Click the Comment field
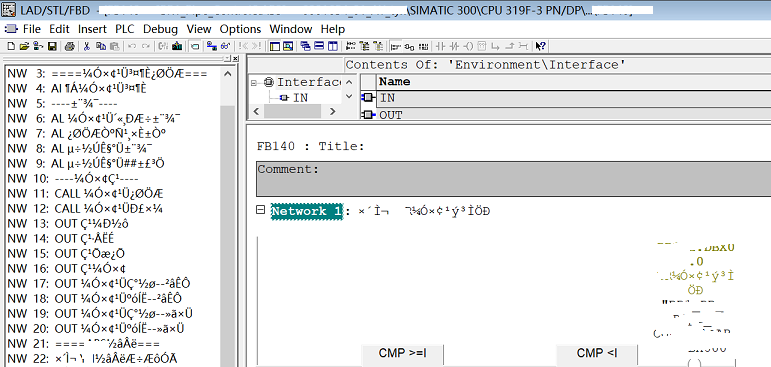Screen dimensions: 771x367 (513, 179)
